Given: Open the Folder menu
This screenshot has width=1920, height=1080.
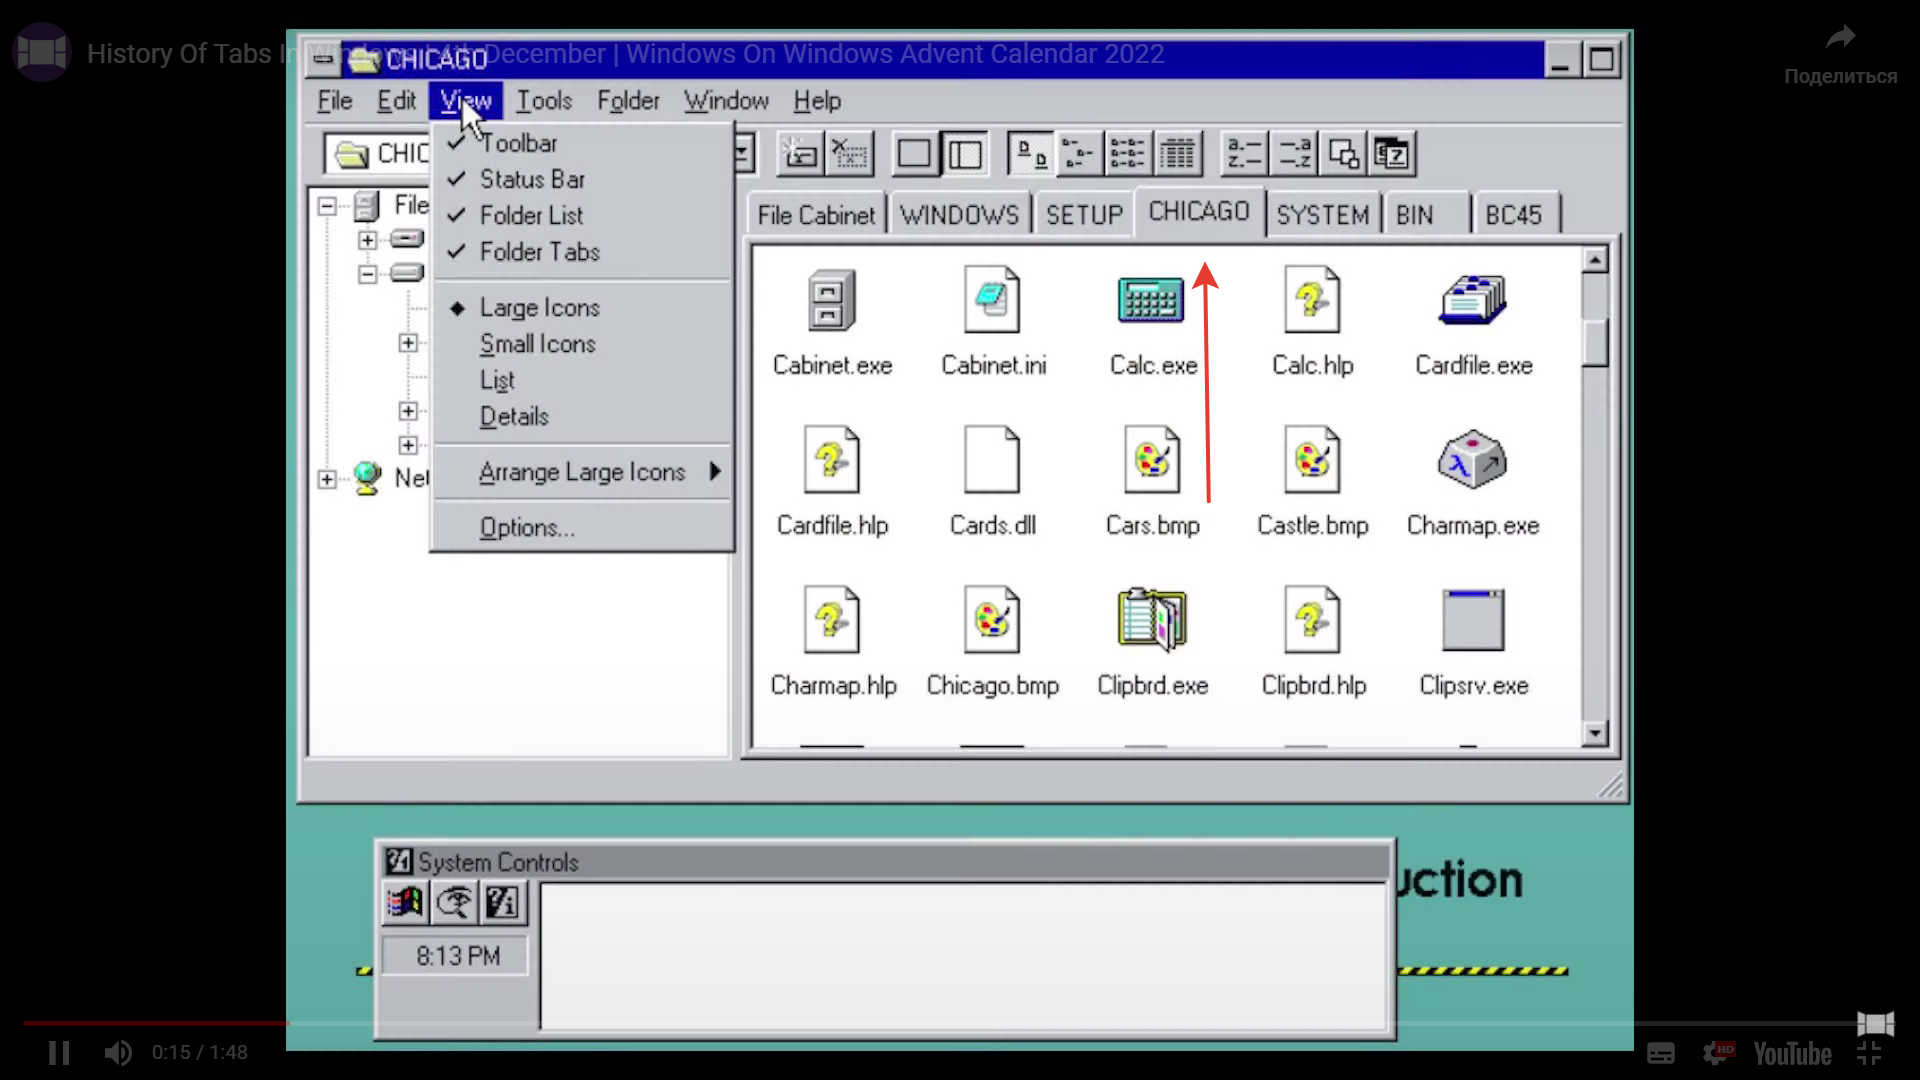Looking at the screenshot, I should pyautogui.click(x=628, y=101).
